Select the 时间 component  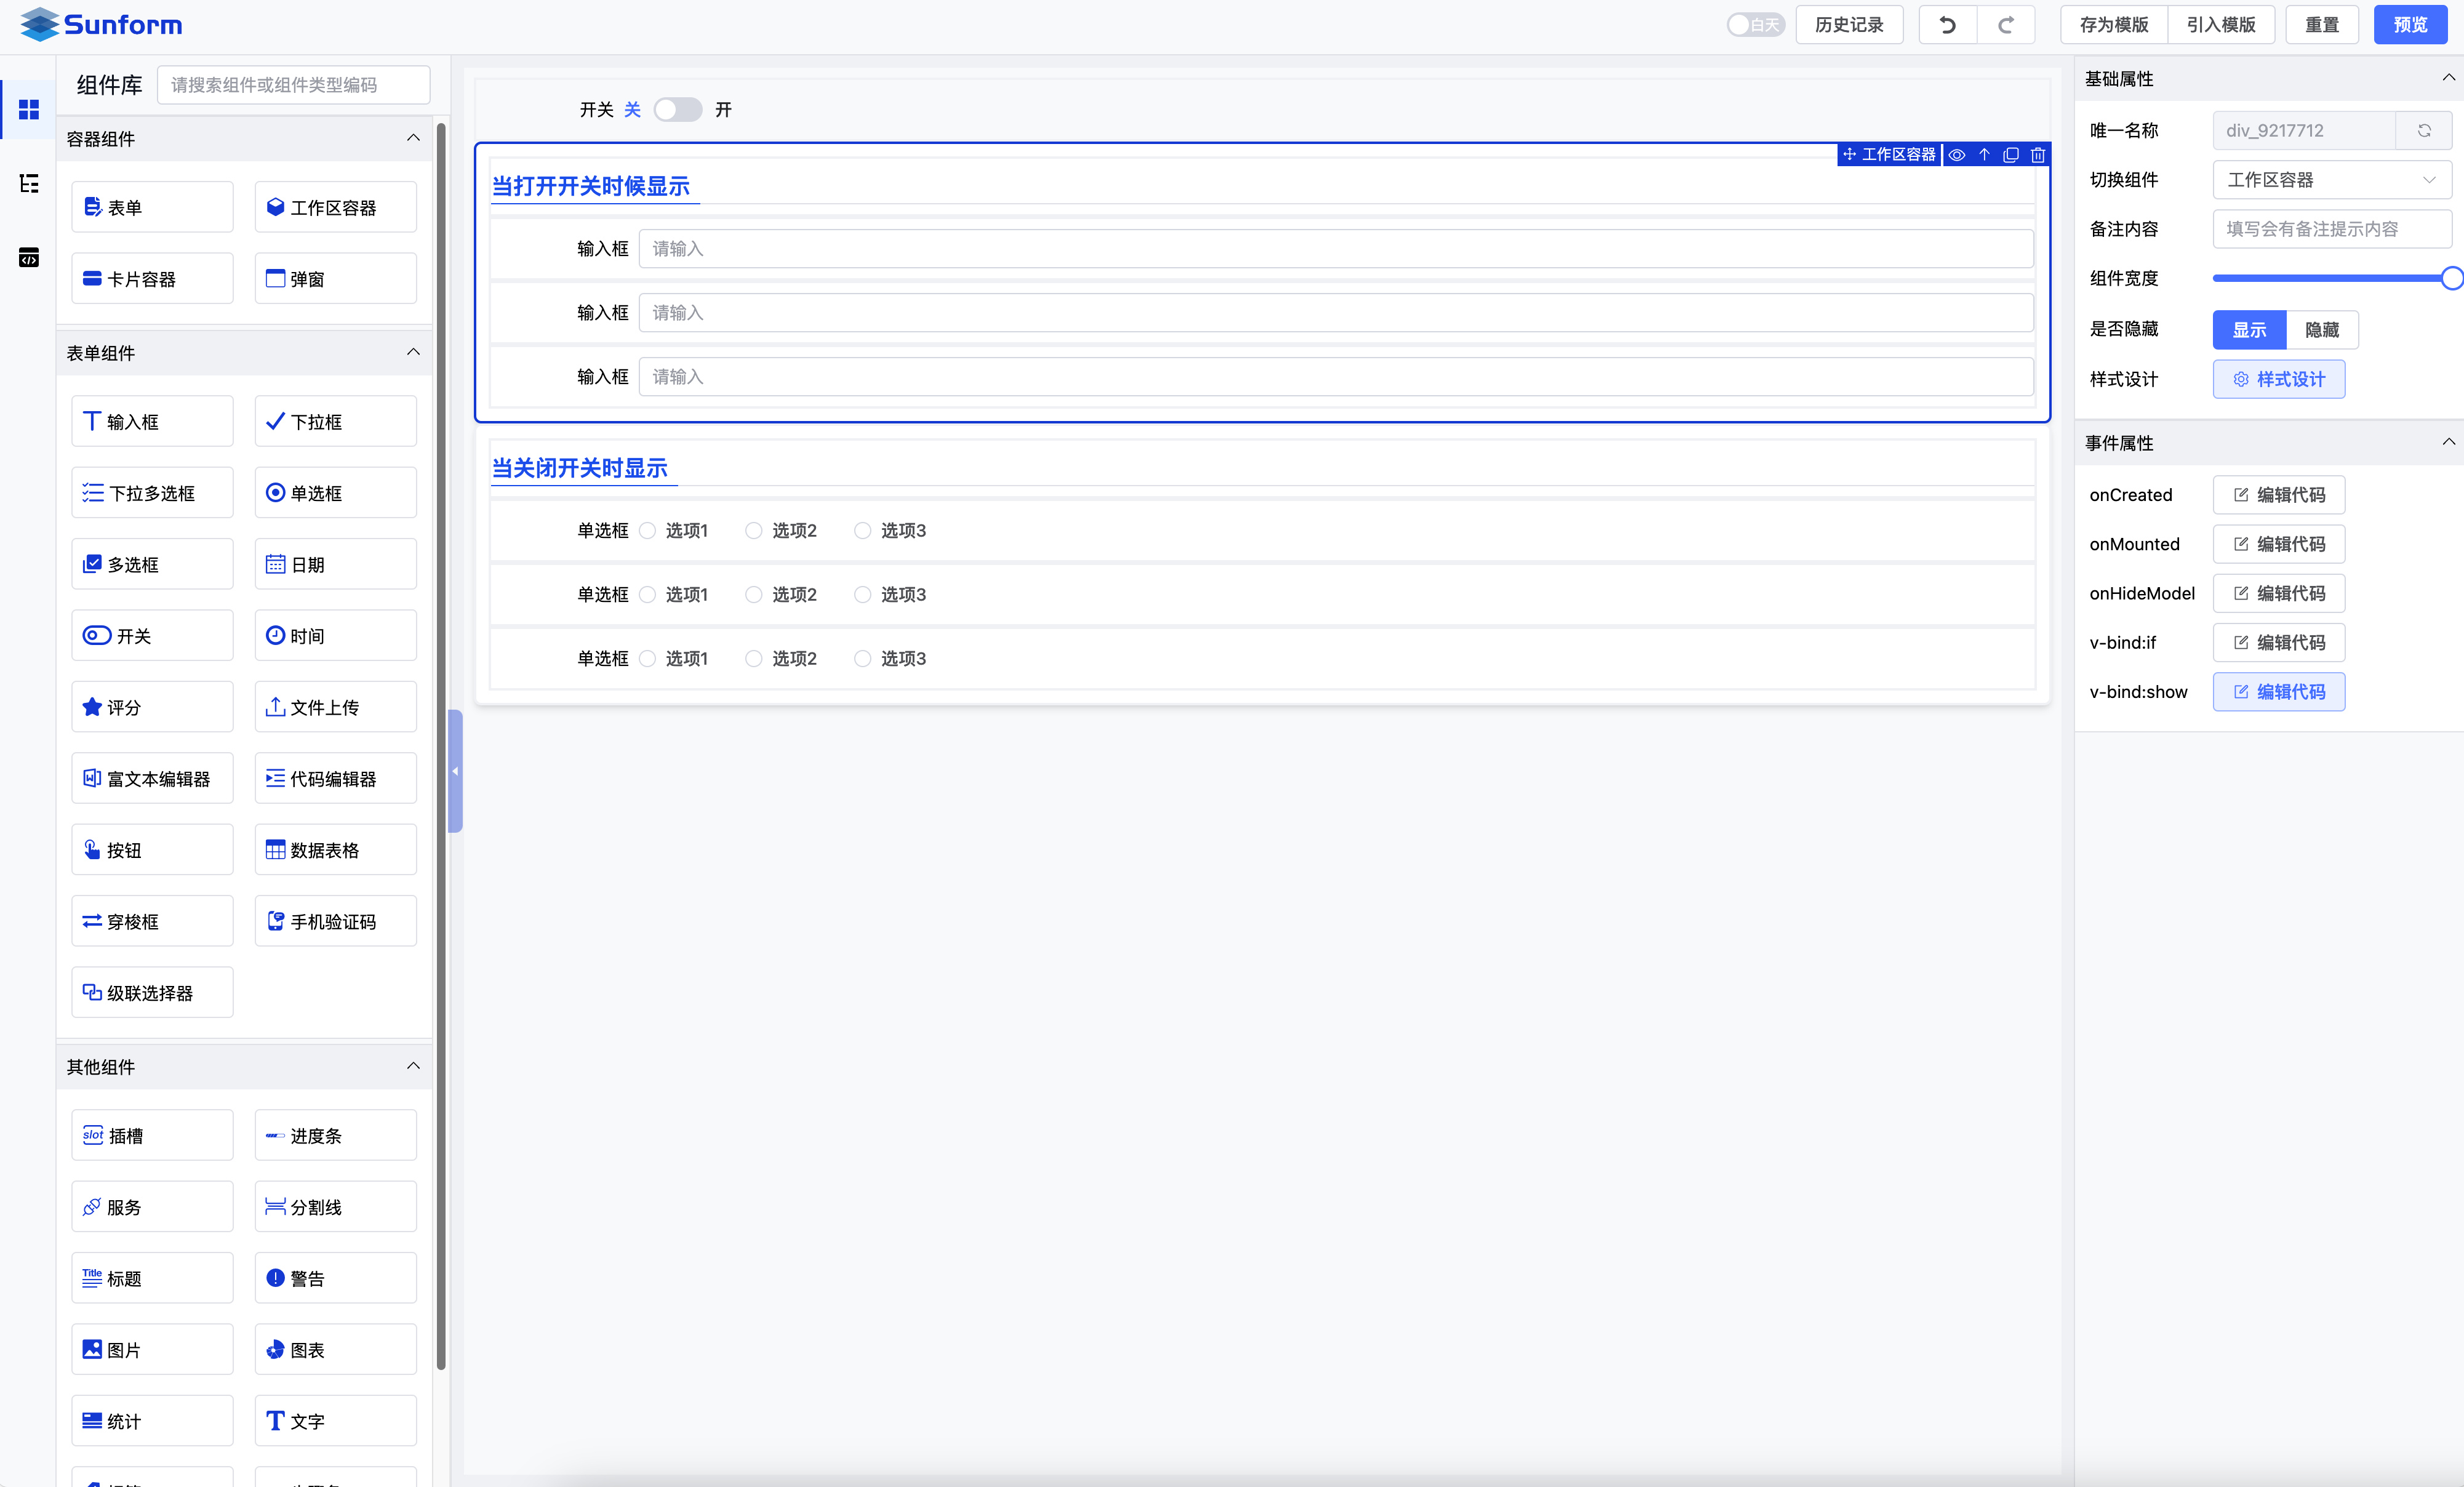[x=335, y=635]
